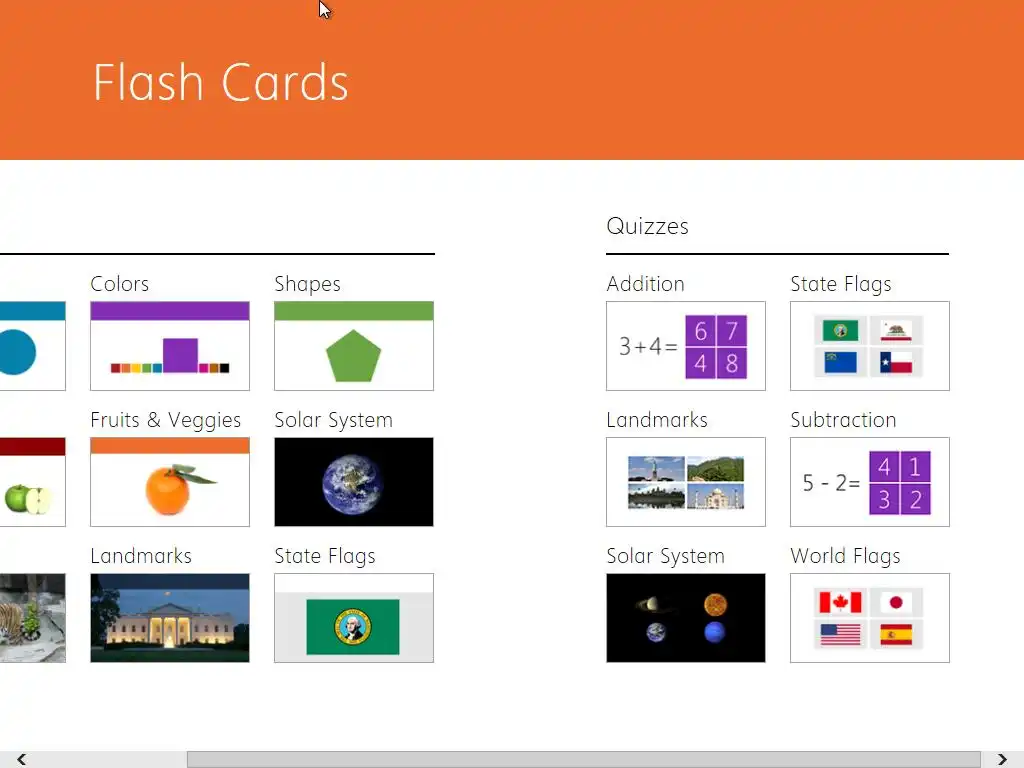This screenshot has width=1024, height=768.
Task: Select the Shapes label text
Action: point(308,285)
